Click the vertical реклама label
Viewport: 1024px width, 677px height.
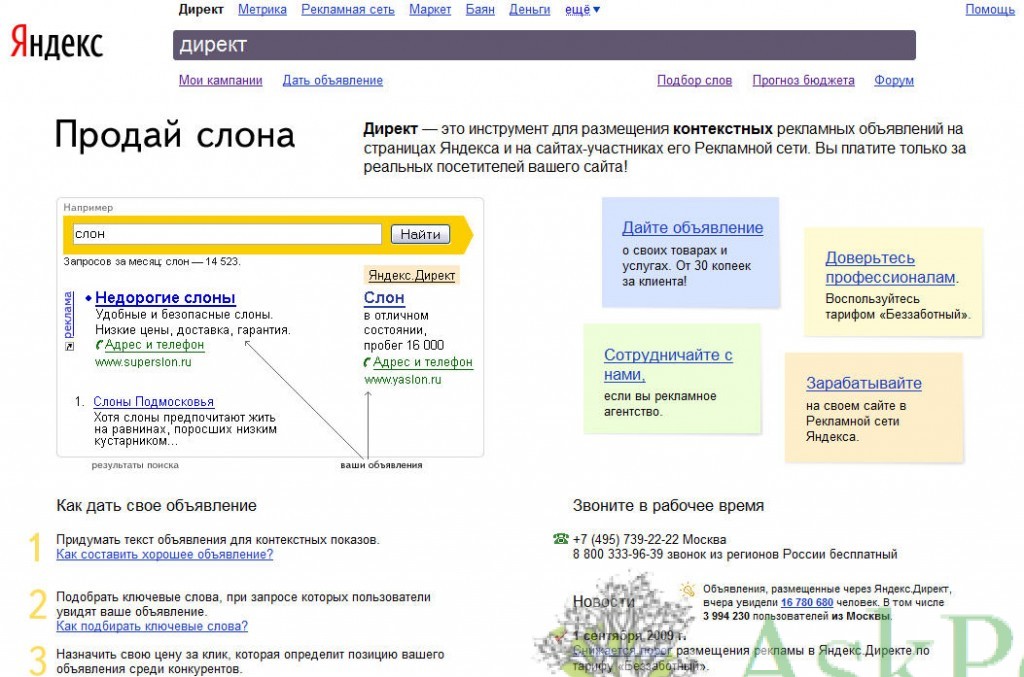coord(69,315)
